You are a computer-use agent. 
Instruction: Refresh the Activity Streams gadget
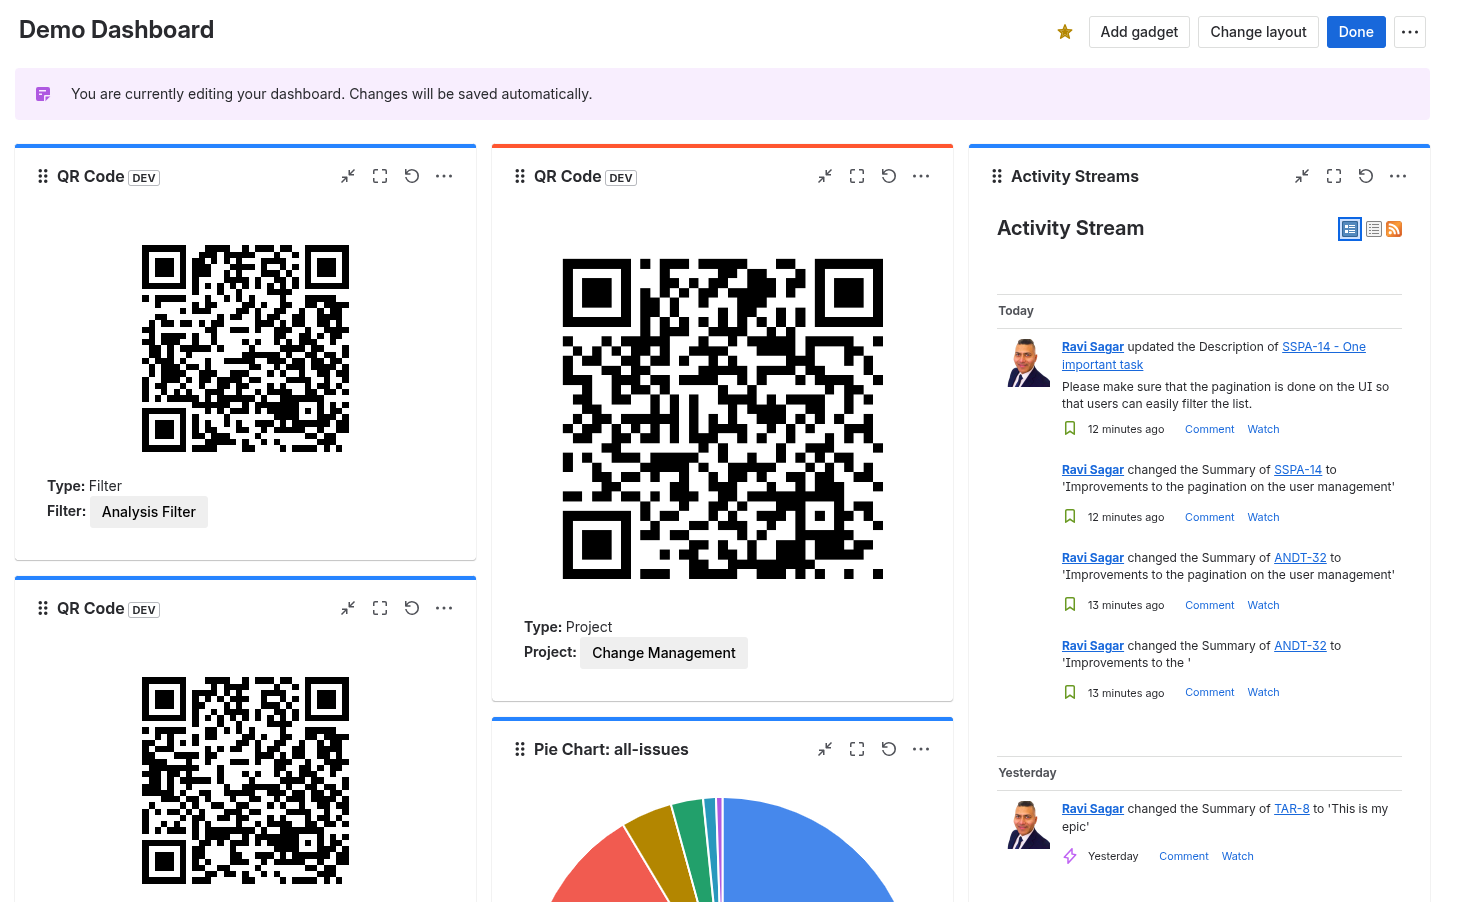[1366, 176]
